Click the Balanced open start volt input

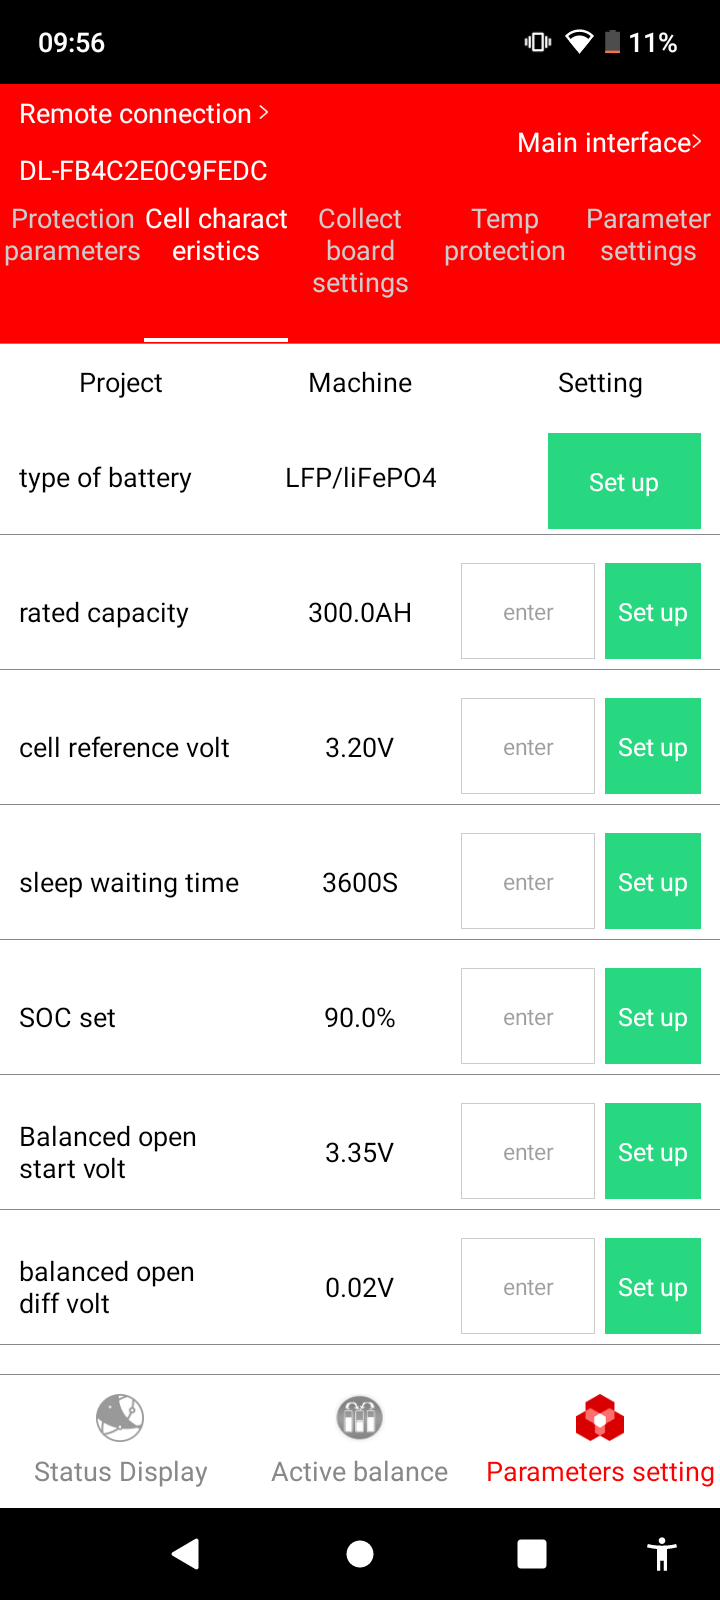pos(528,1152)
